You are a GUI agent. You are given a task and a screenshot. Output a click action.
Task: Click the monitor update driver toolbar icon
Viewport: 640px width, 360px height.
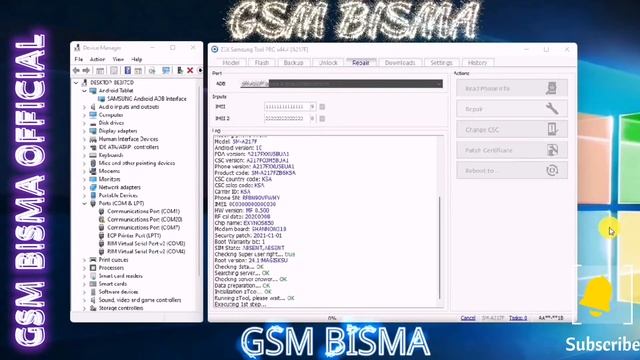click(x=166, y=71)
